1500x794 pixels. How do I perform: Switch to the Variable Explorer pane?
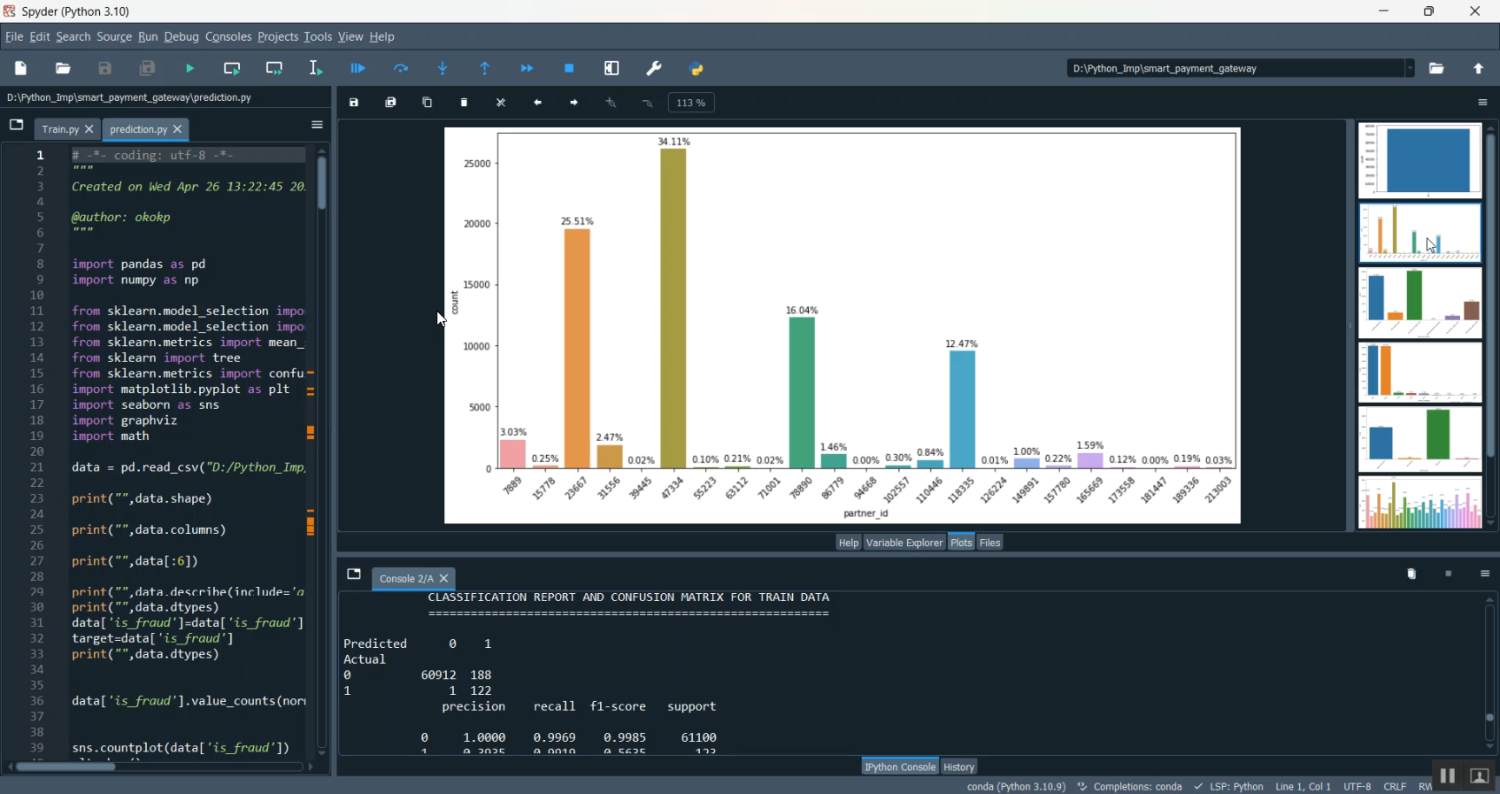point(904,542)
